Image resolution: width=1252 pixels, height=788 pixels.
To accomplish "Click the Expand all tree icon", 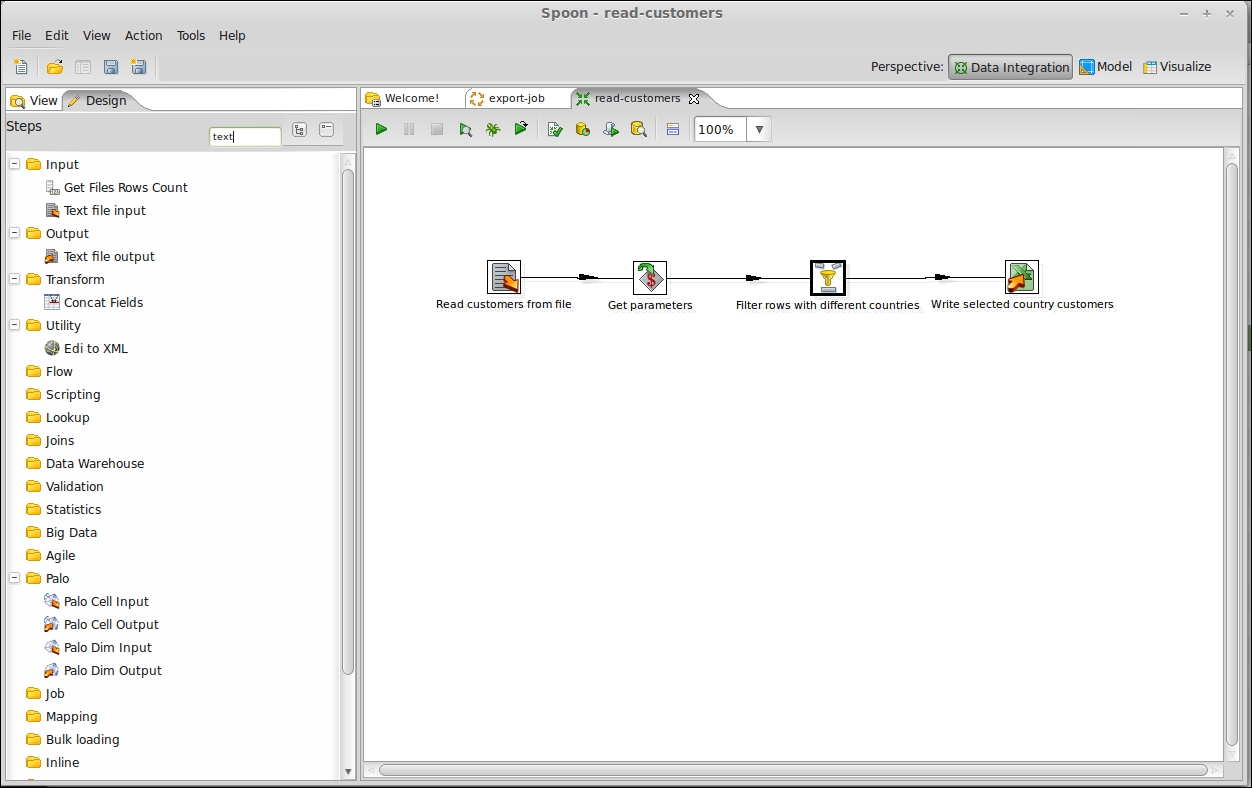I will point(299,130).
